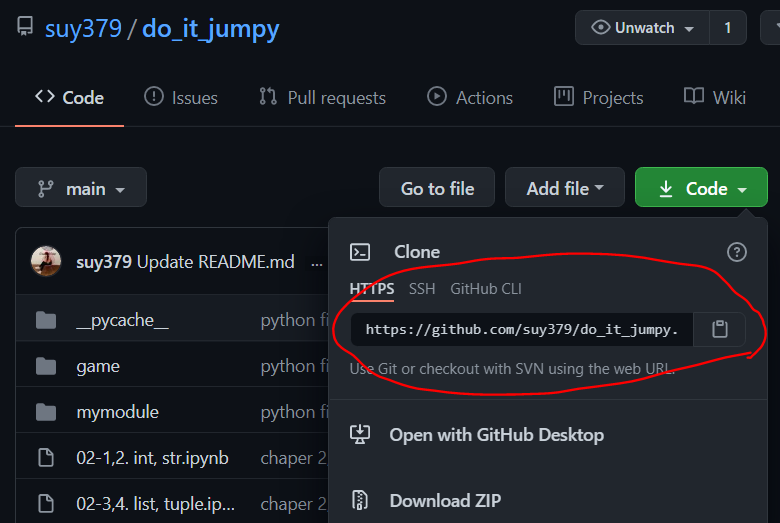
Task: Open the suy379 owner profile link
Action: coord(83,28)
